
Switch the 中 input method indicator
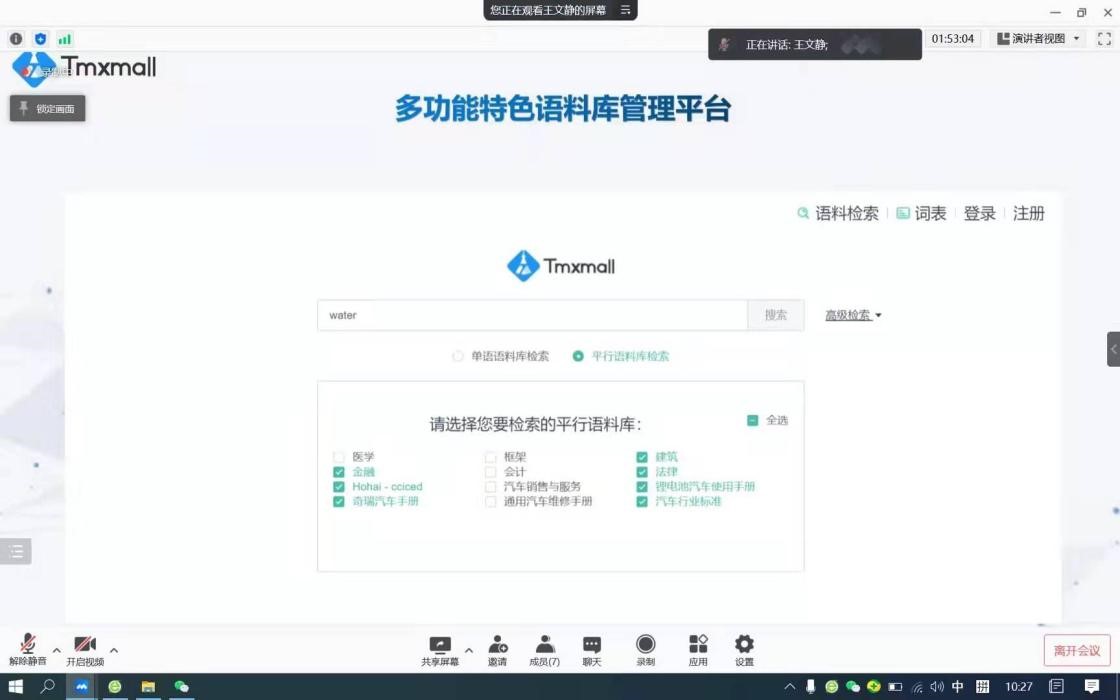coord(958,686)
